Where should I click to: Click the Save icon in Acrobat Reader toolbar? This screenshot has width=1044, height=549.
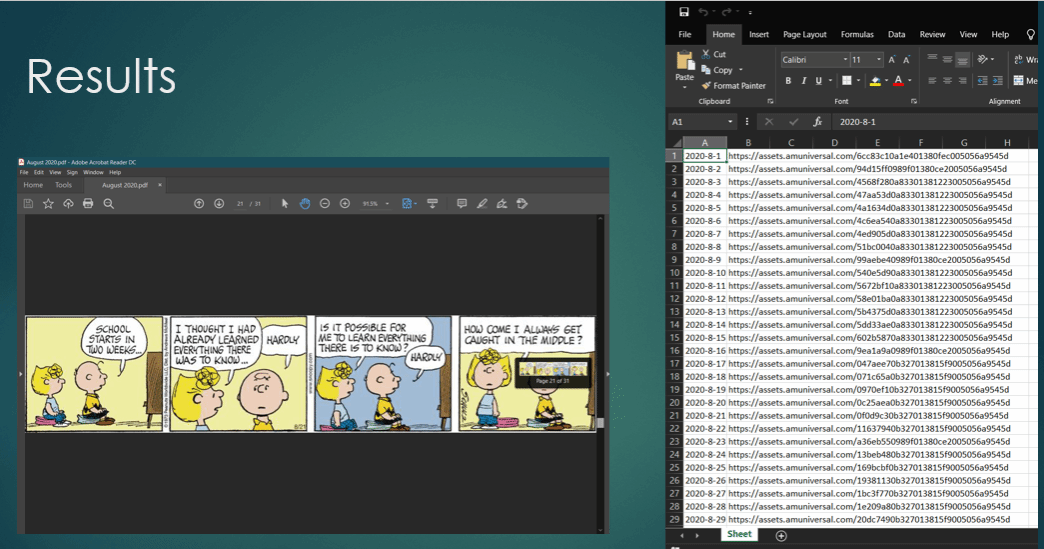click(28, 204)
